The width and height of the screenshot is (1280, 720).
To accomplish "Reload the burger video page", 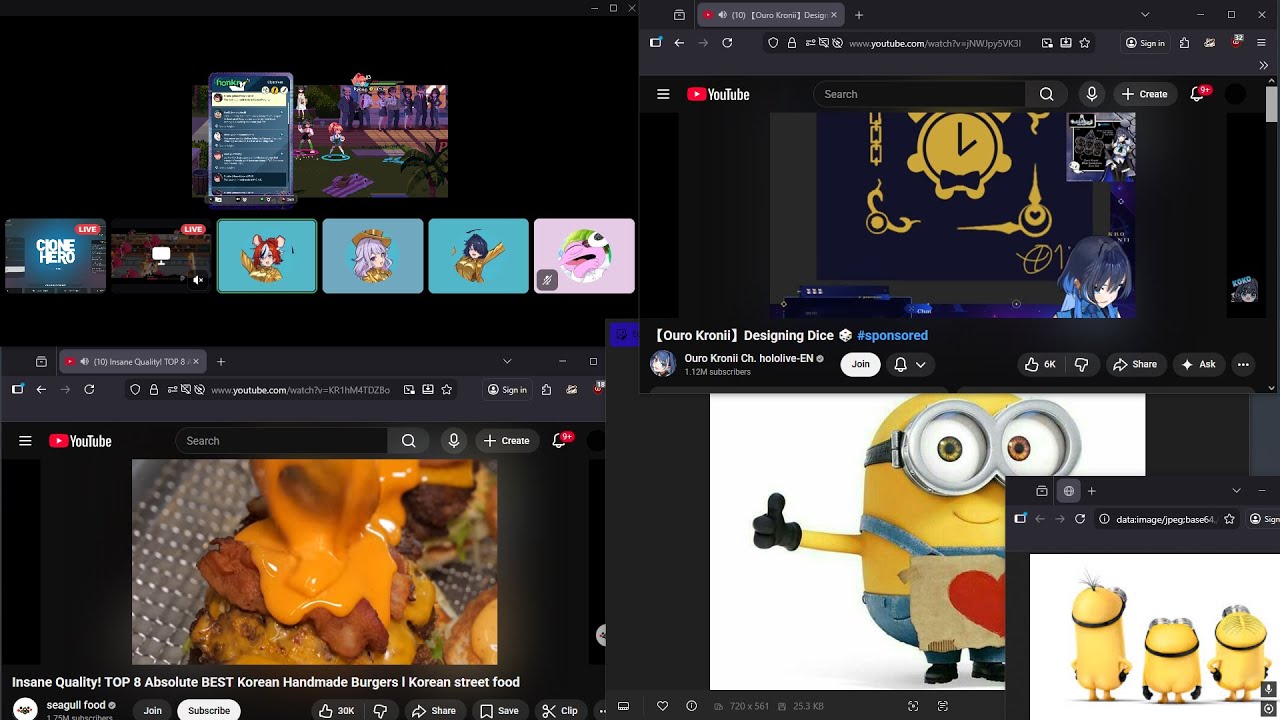I will click(x=89, y=389).
